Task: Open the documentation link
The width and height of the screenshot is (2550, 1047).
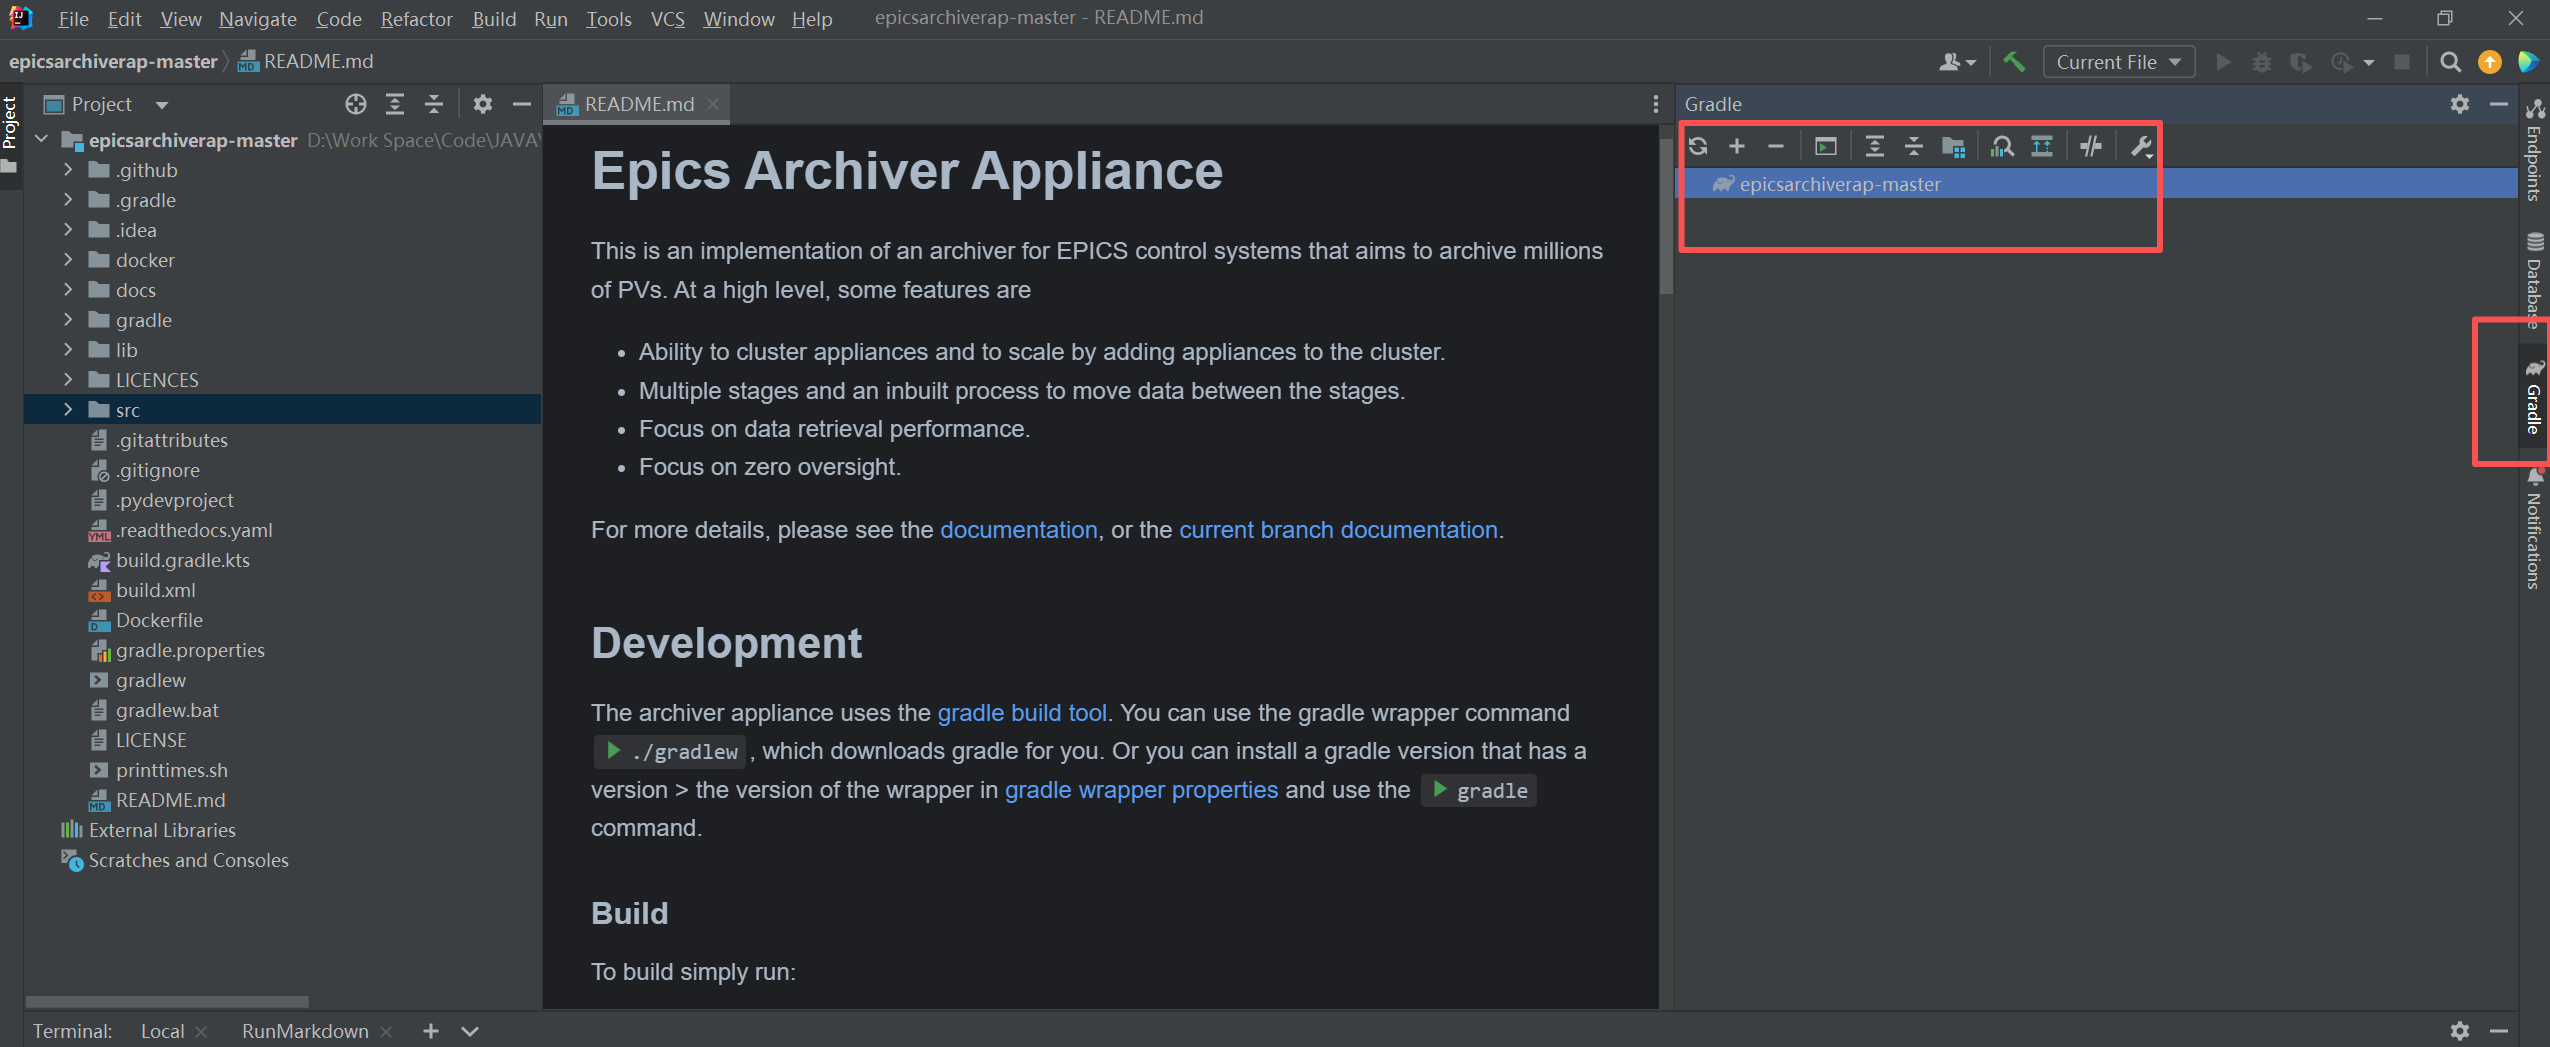Action: pyautogui.click(x=1018, y=530)
